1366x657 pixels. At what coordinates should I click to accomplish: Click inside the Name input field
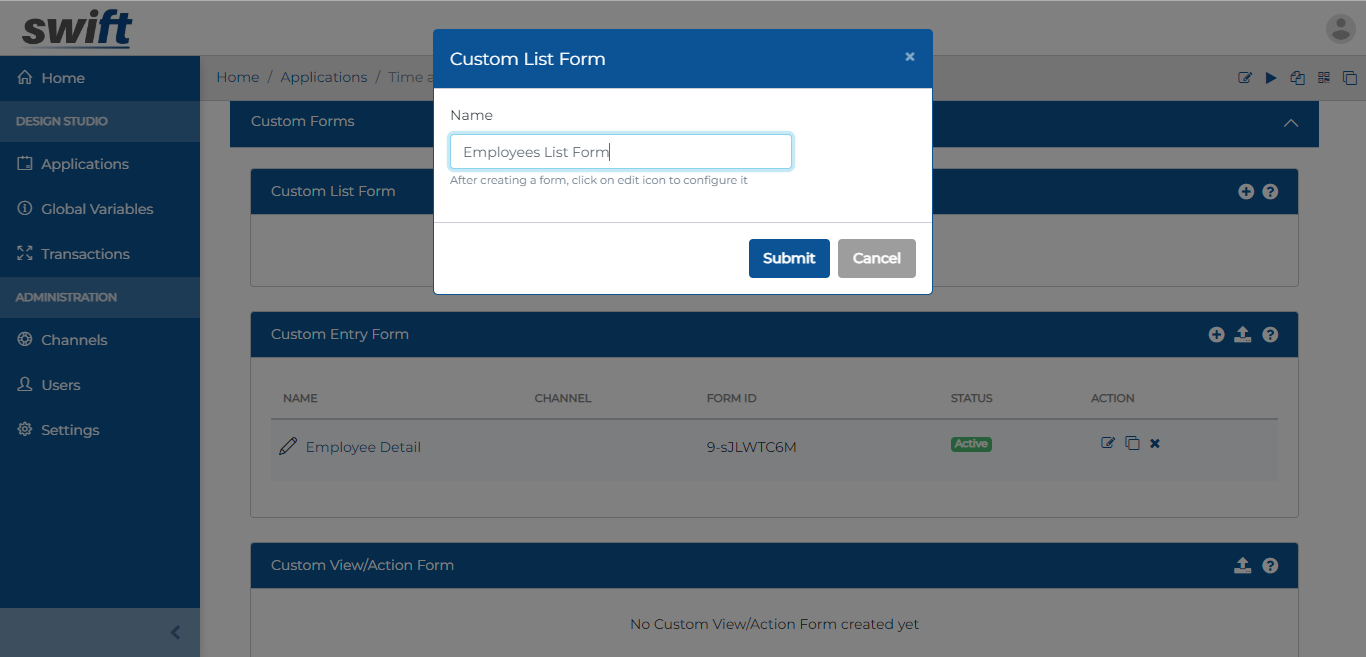(620, 151)
